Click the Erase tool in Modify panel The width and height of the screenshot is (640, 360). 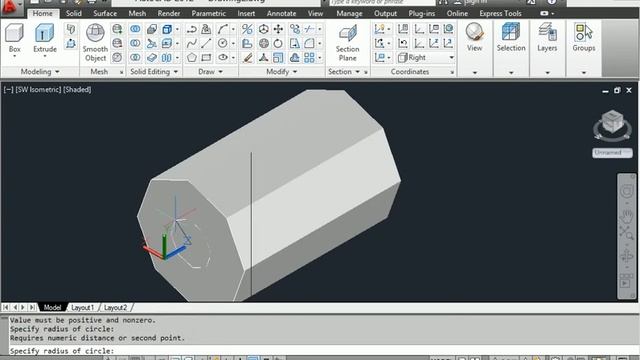(247, 58)
